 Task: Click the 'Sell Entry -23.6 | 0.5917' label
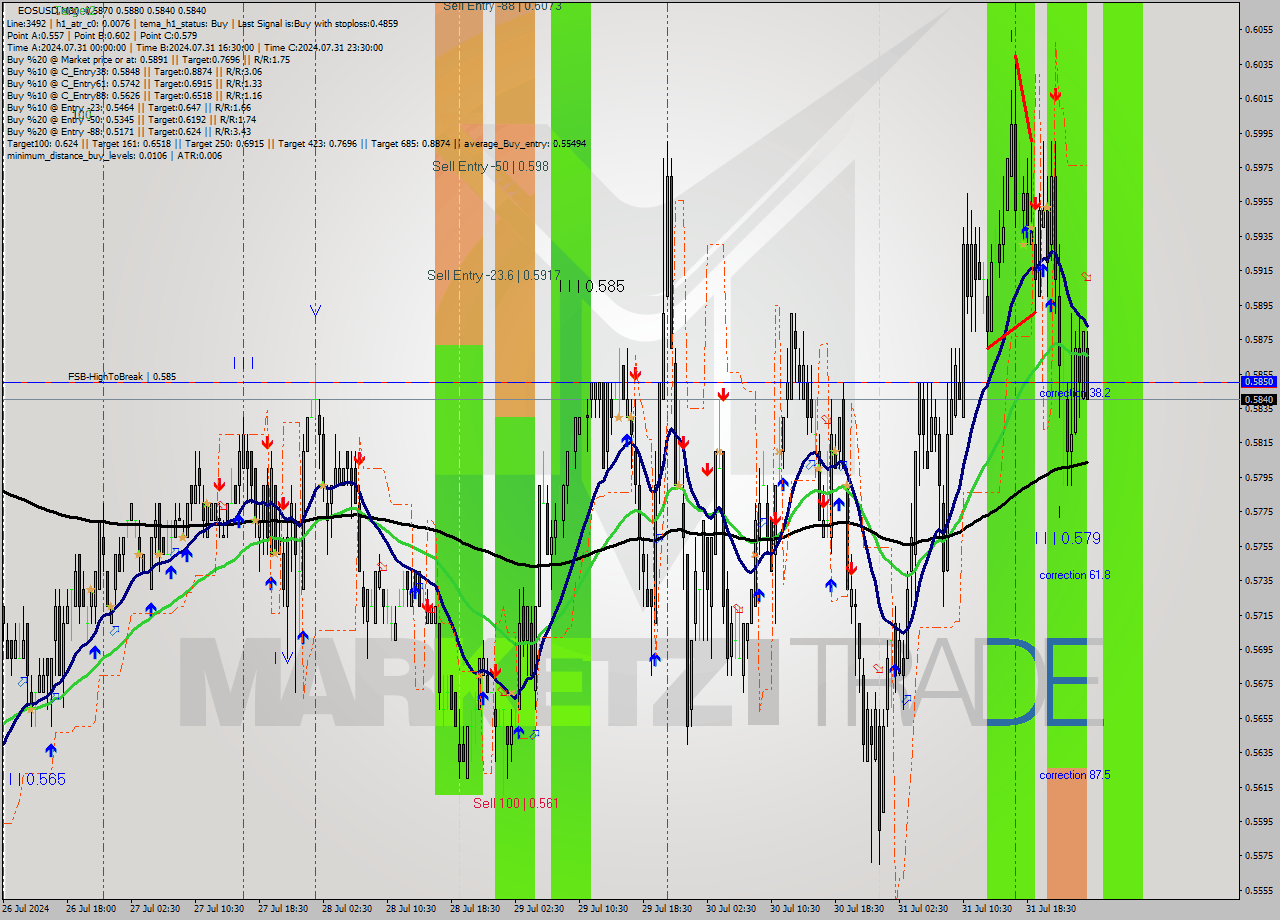493,275
